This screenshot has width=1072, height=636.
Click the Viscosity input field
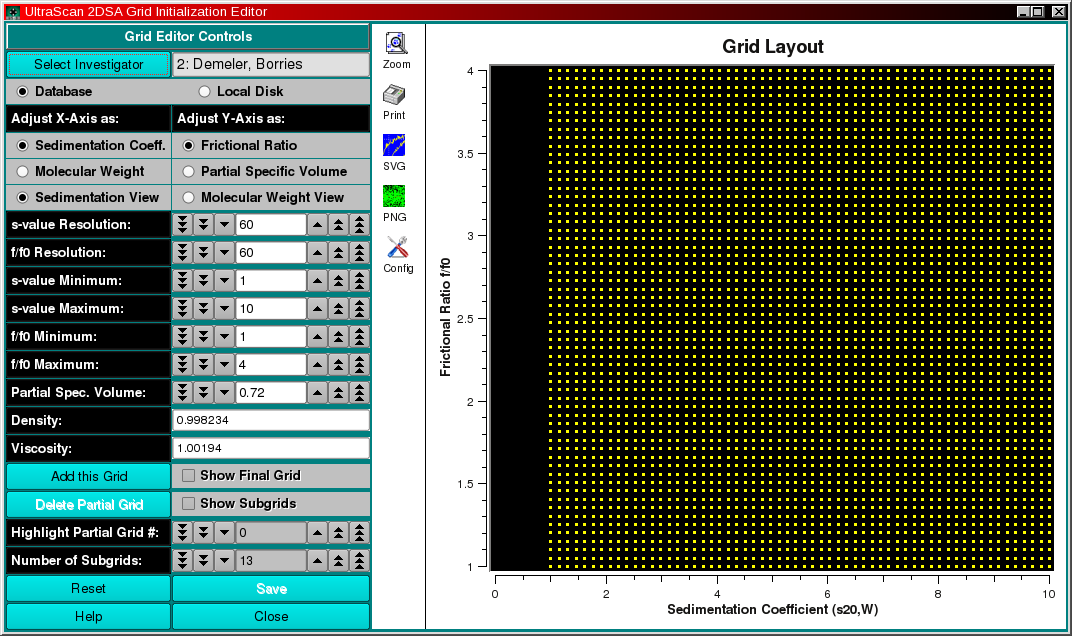271,449
